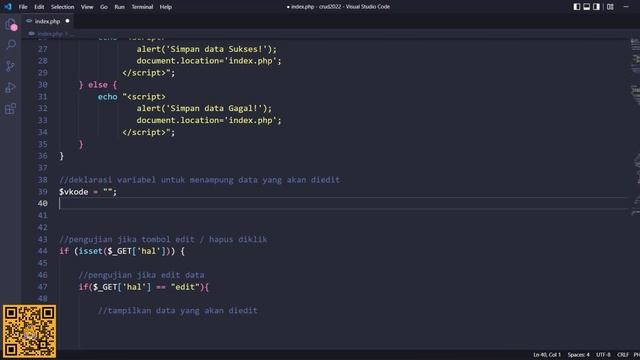Screen dimensions: 640x360
Task: Click "alert('Simpan data Gagal!');" text
Action: (x=204, y=108)
